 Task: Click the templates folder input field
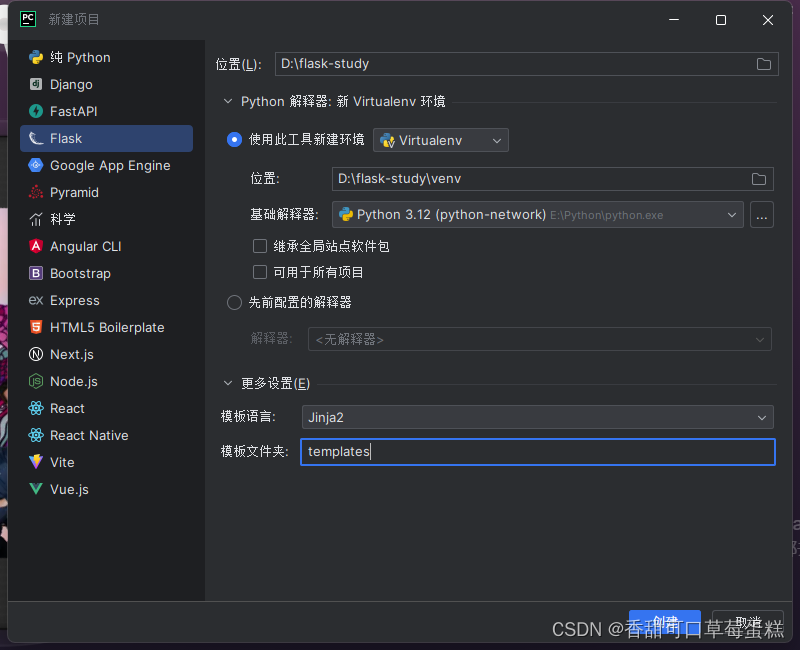[x=538, y=452]
